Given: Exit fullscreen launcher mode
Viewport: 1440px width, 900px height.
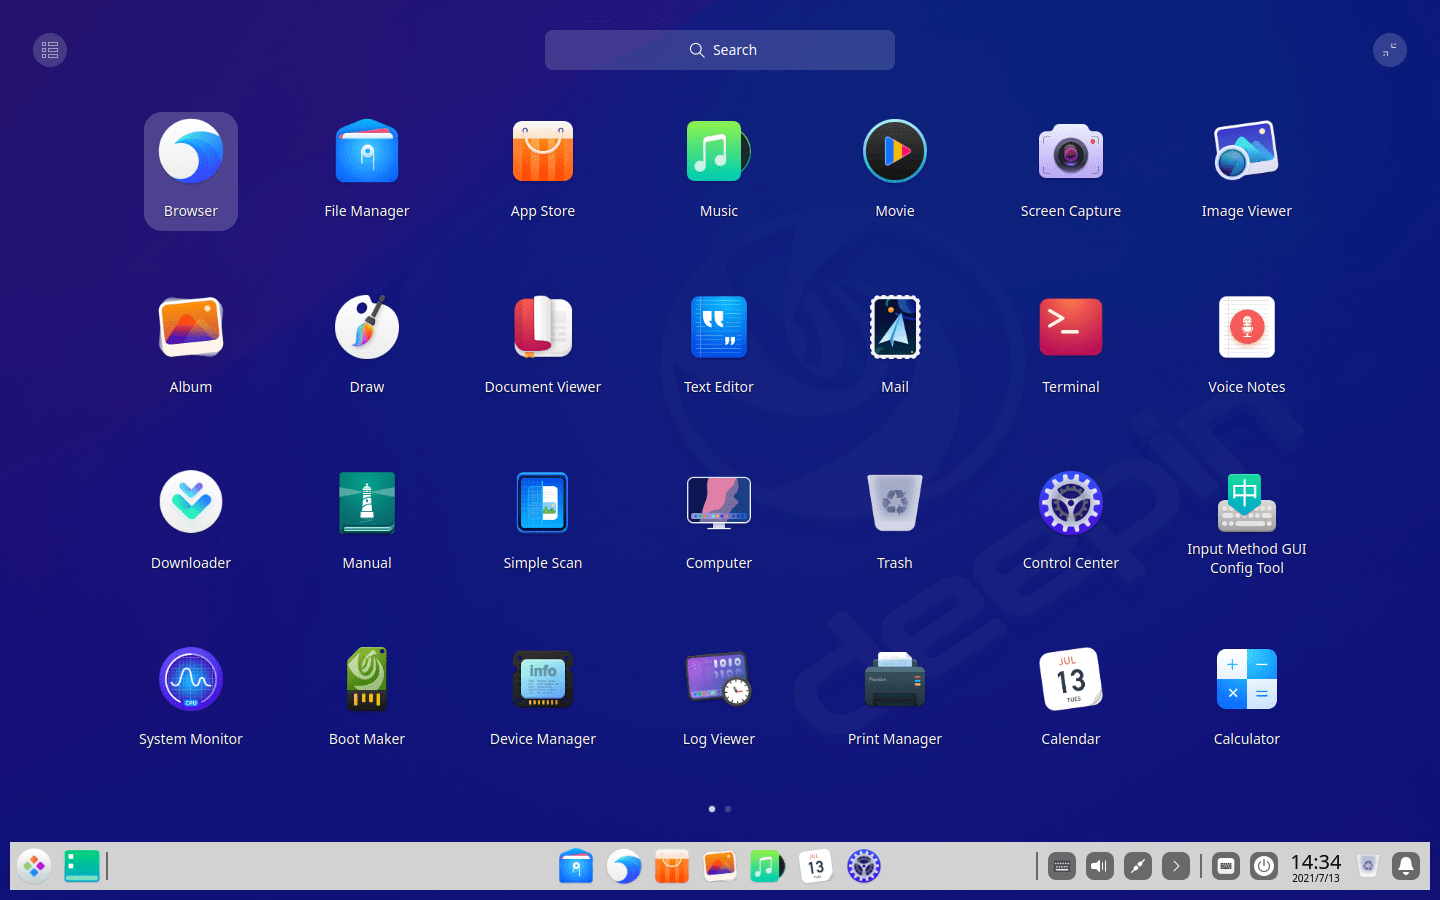Looking at the screenshot, I should pyautogui.click(x=1389, y=50).
